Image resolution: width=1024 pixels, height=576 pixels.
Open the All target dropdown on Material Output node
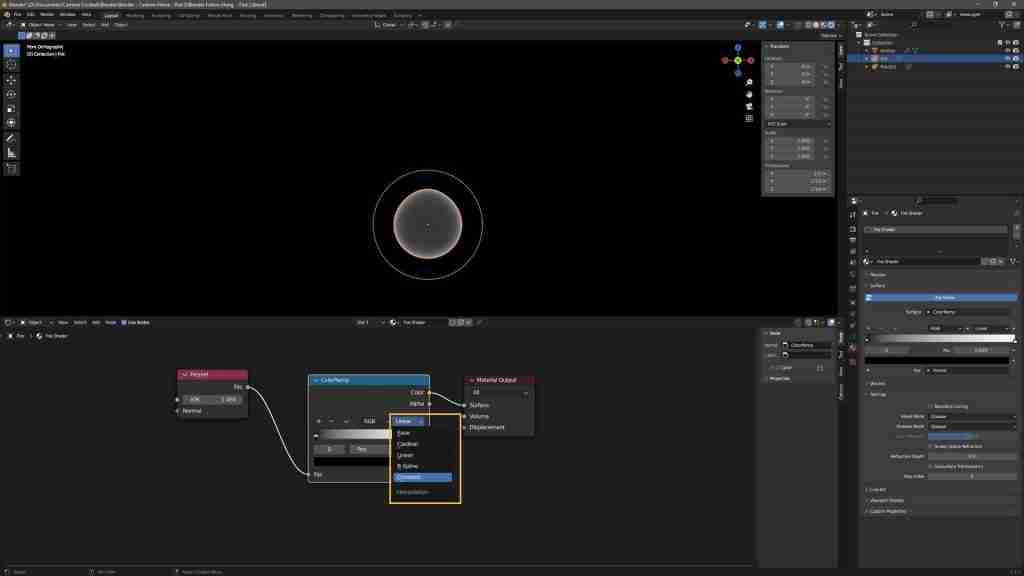coord(500,392)
